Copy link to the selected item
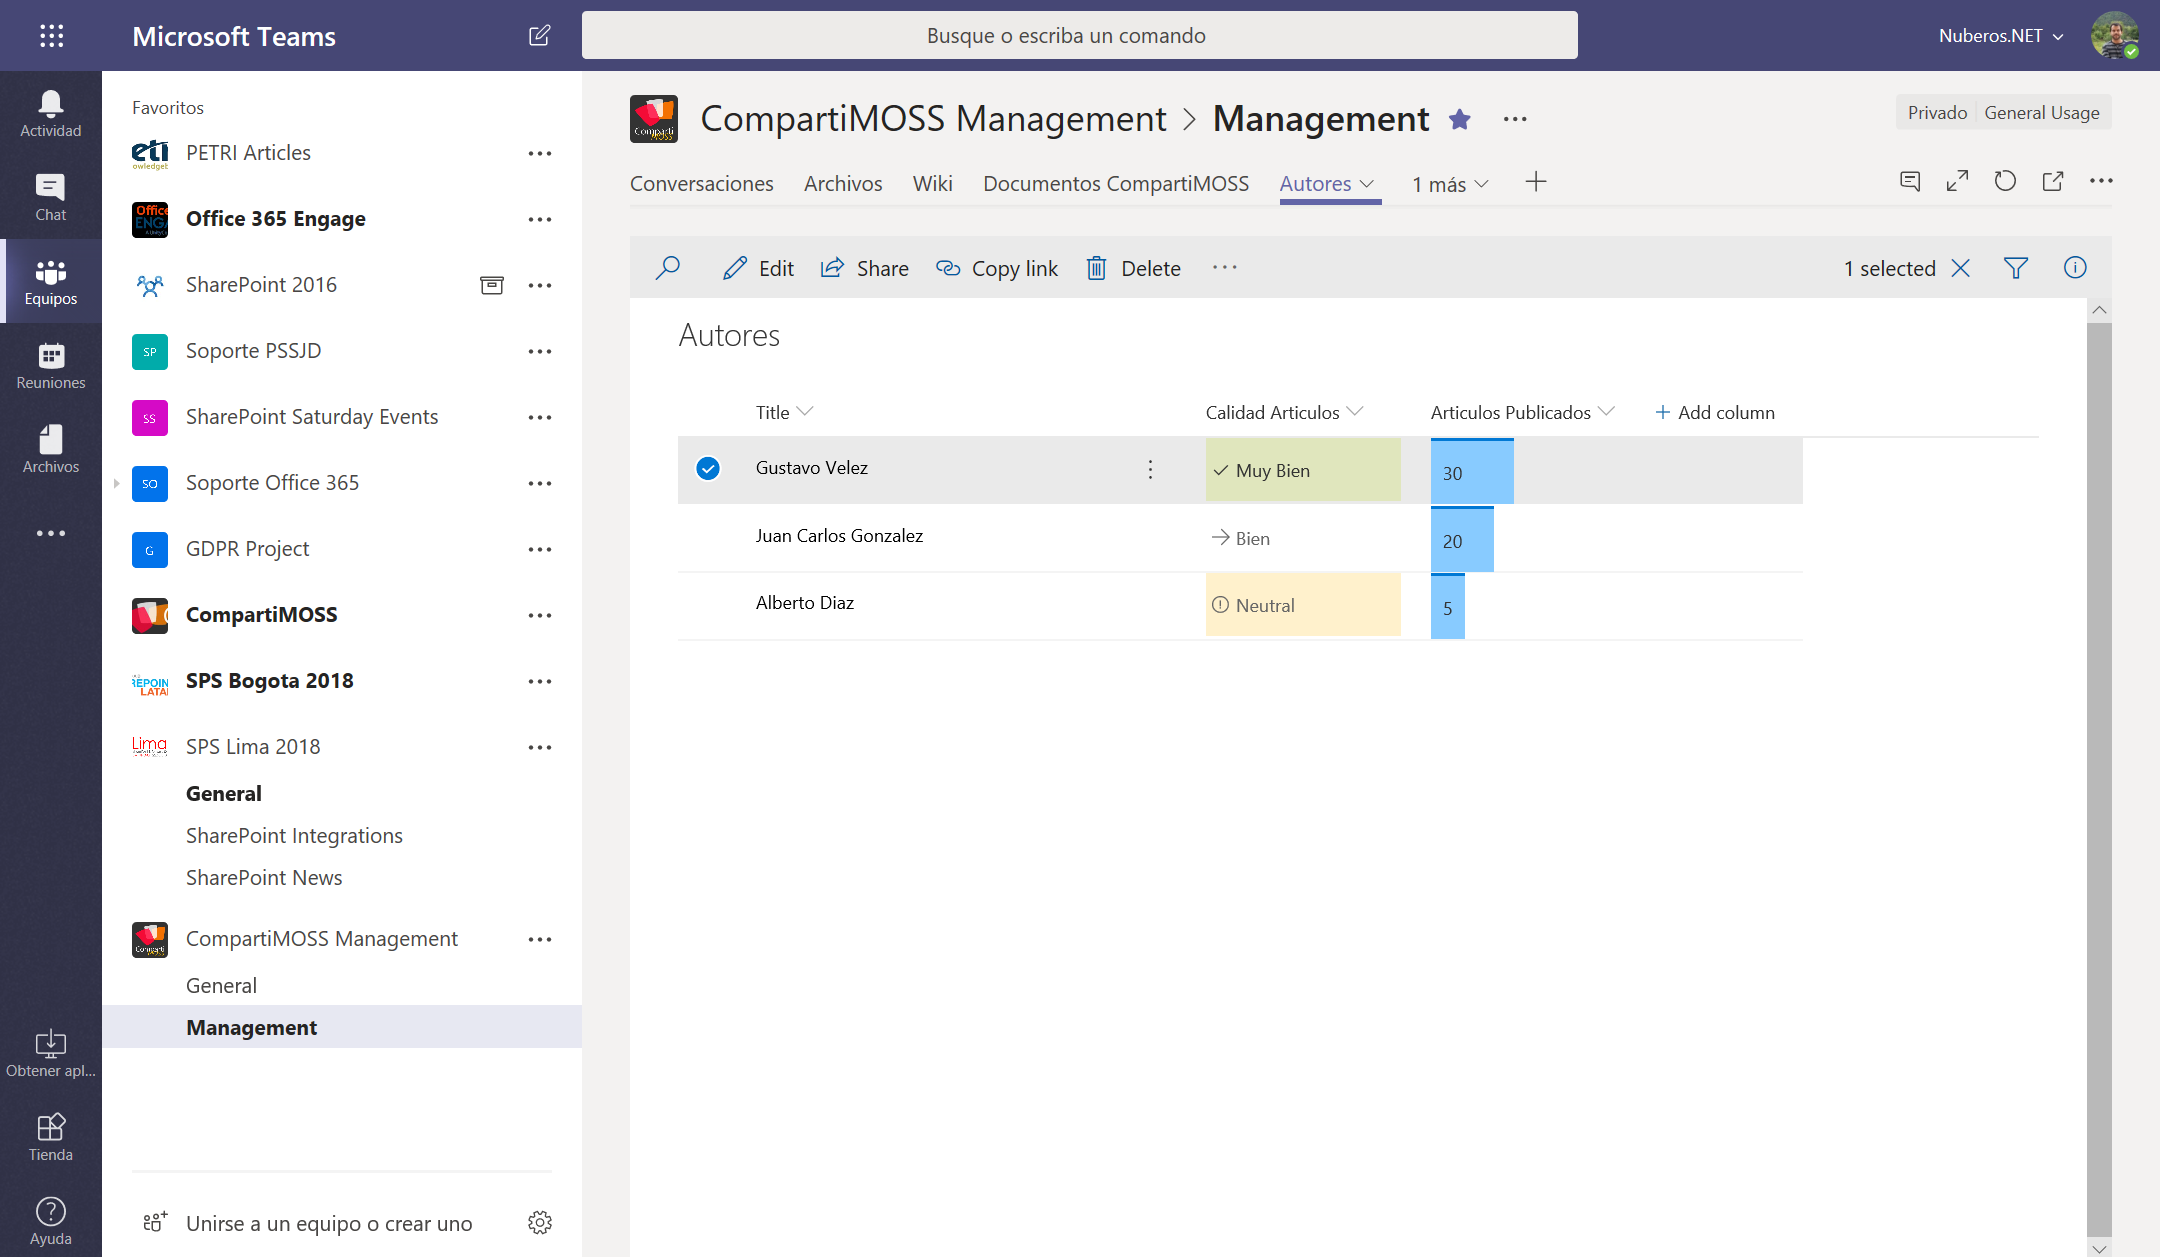The height and width of the screenshot is (1257, 2160). pos(996,268)
